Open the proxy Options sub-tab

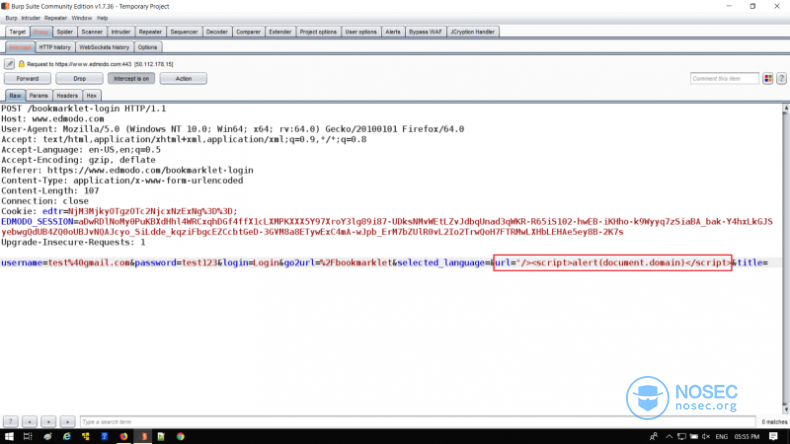[148, 47]
